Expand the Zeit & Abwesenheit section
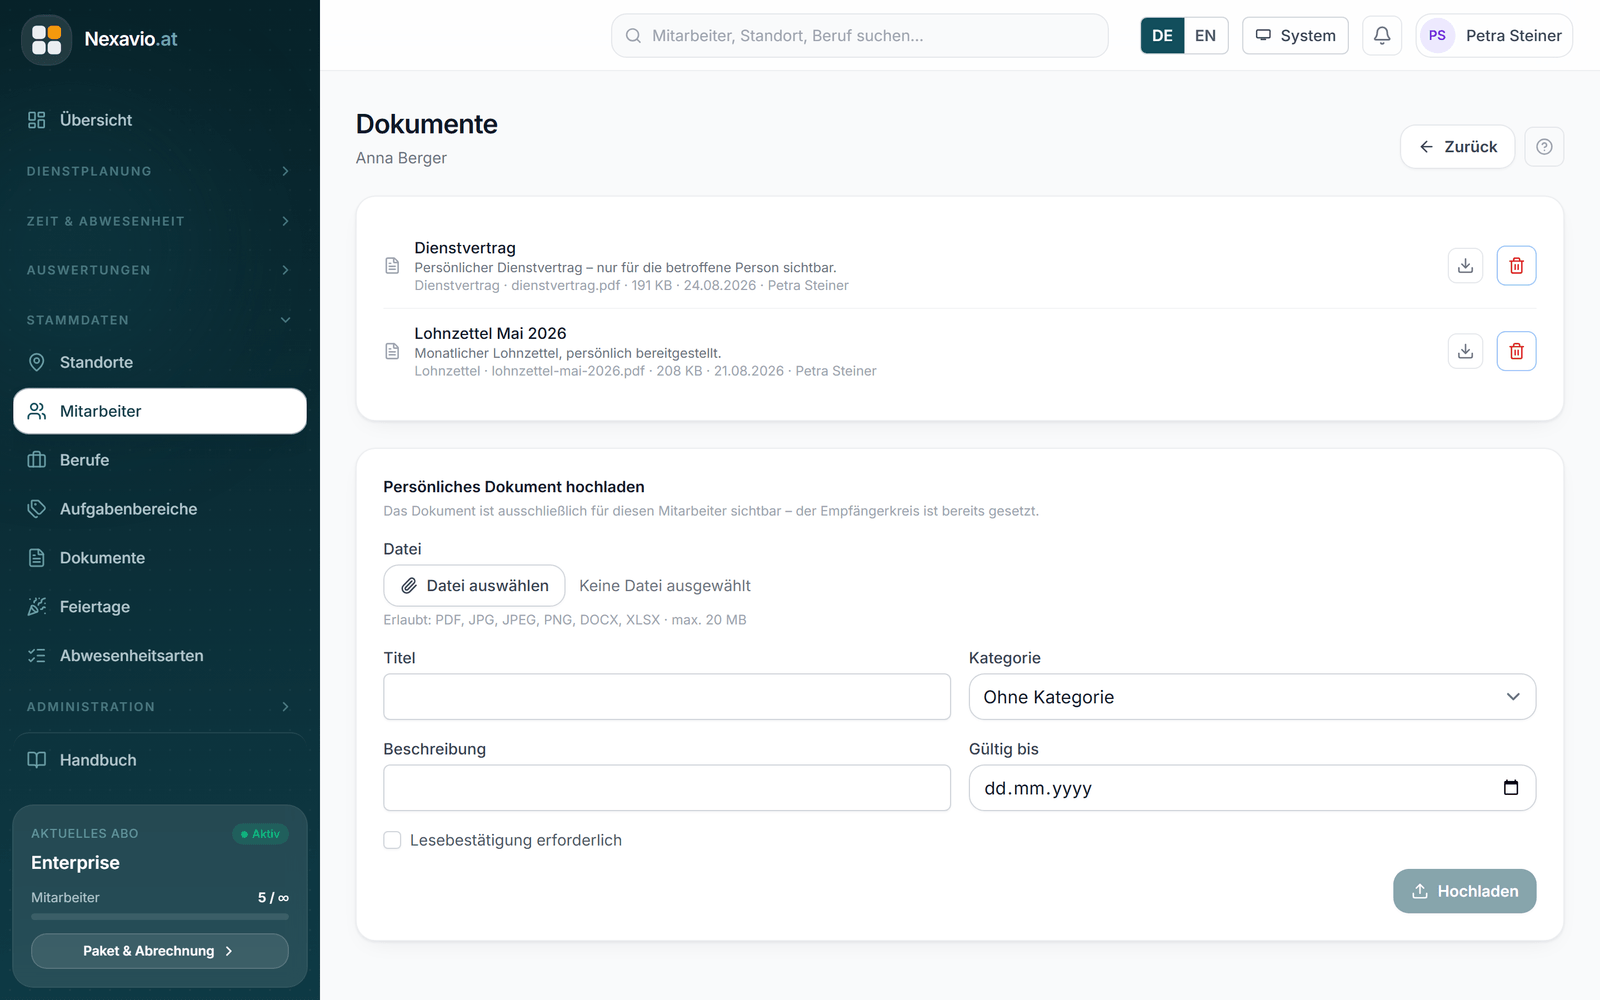This screenshot has height=1000, width=1600. (160, 221)
